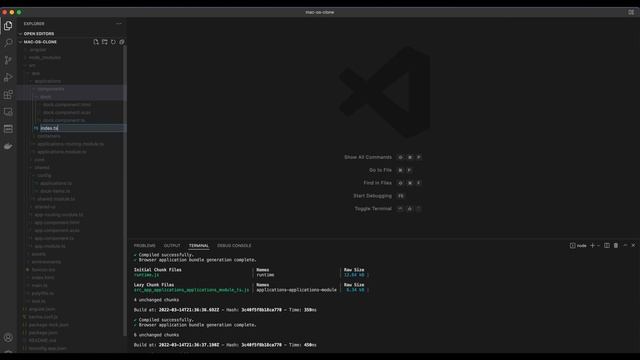Collapse the MAC-OS-CLONE project section
Image resolution: width=640 pixels, height=360 pixels.
(40, 42)
